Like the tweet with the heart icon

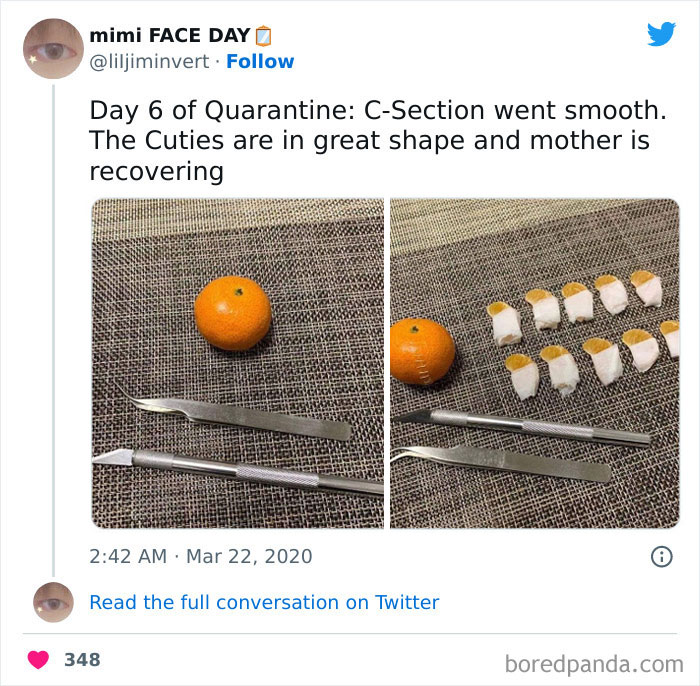coord(39,660)
